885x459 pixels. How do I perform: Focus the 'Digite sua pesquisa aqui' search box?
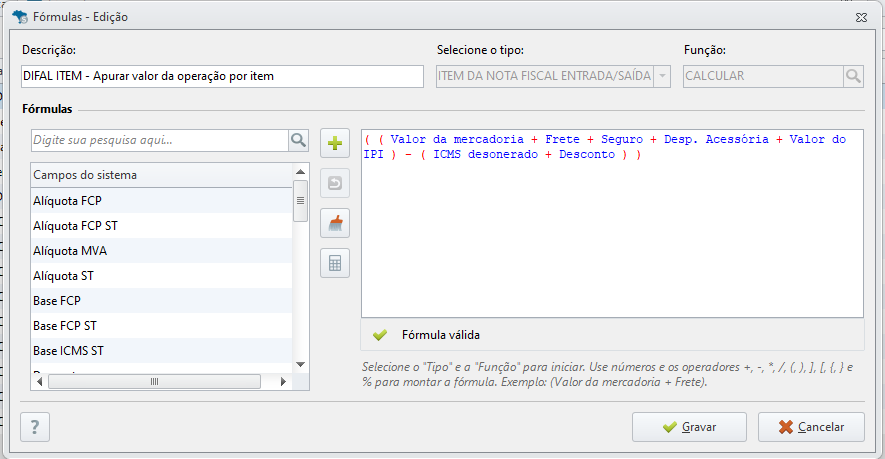click(x=160, y=140)
